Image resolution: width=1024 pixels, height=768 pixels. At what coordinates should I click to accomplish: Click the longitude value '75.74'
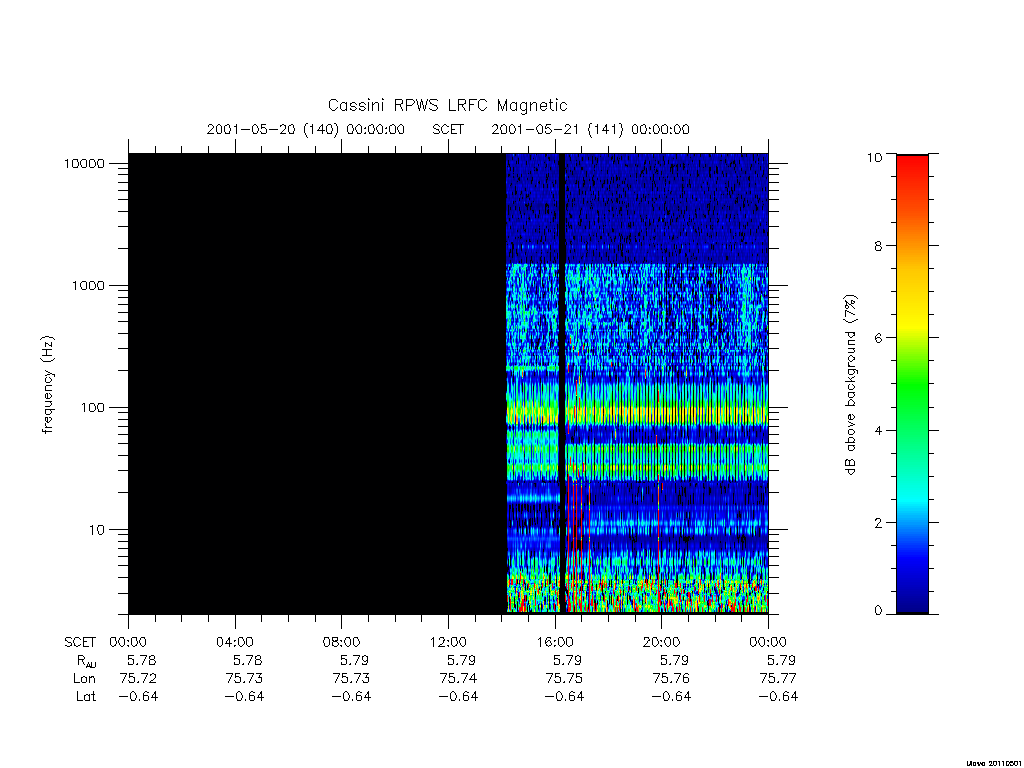click(x=458, y=679)
